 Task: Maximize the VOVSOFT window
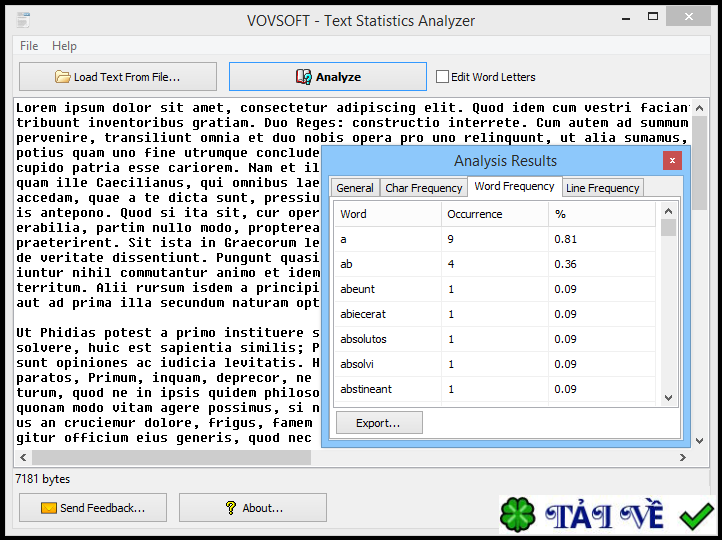pos(652,17)
